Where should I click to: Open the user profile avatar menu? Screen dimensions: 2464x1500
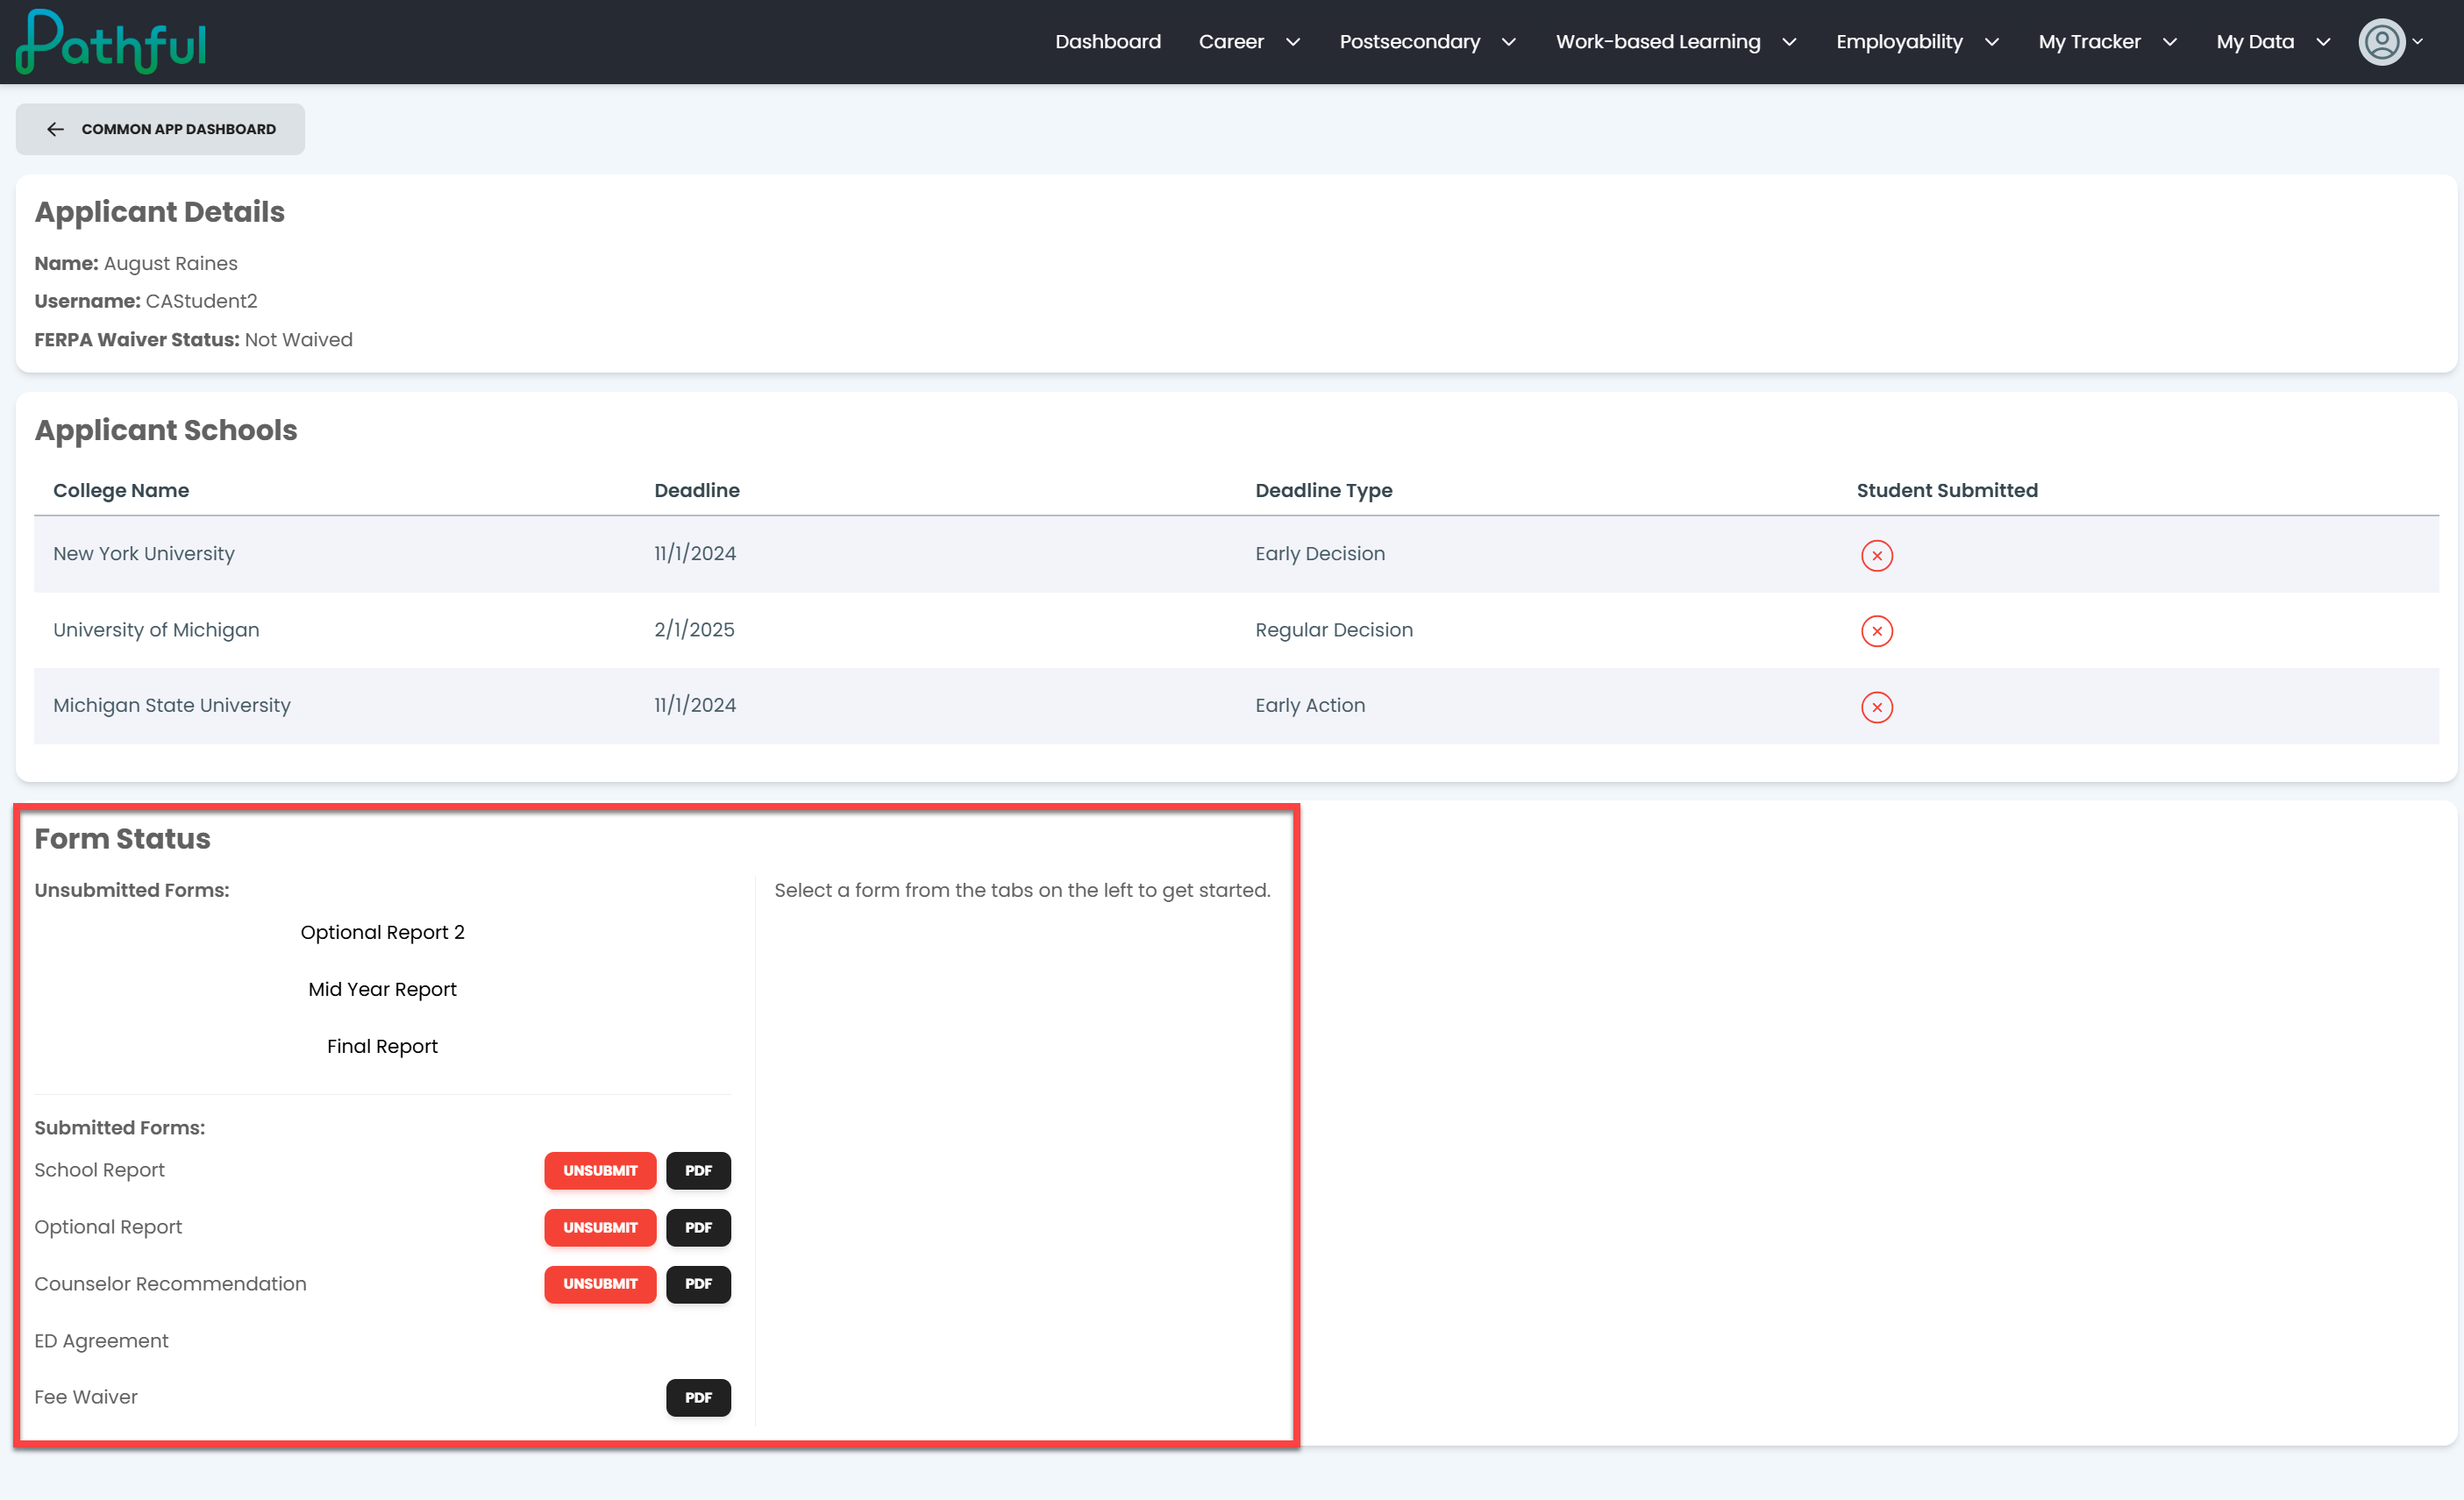click(x=2381, y=42)
